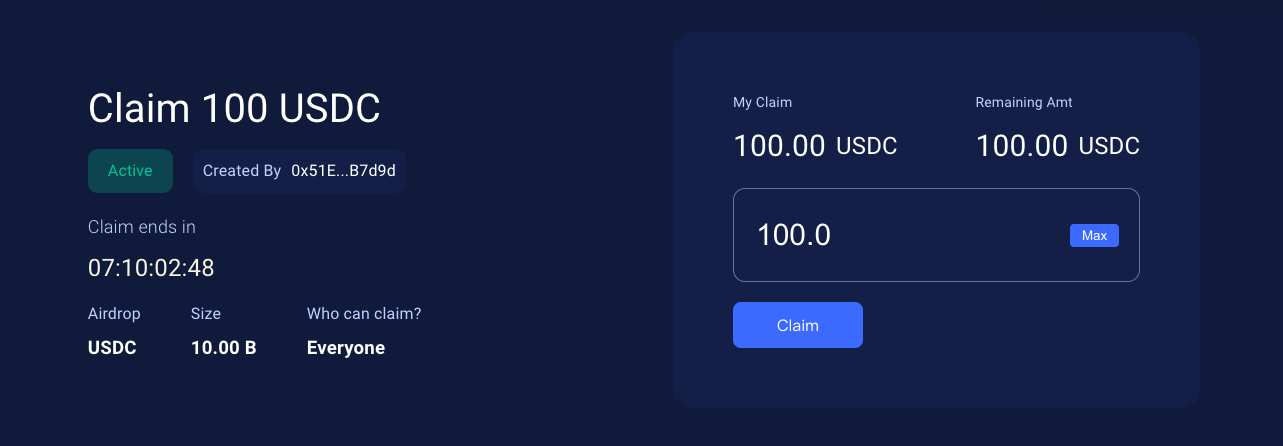Viewport: 1283px width, 446px height.
Task: Select the Active status badge
Action: click(130, 171)
